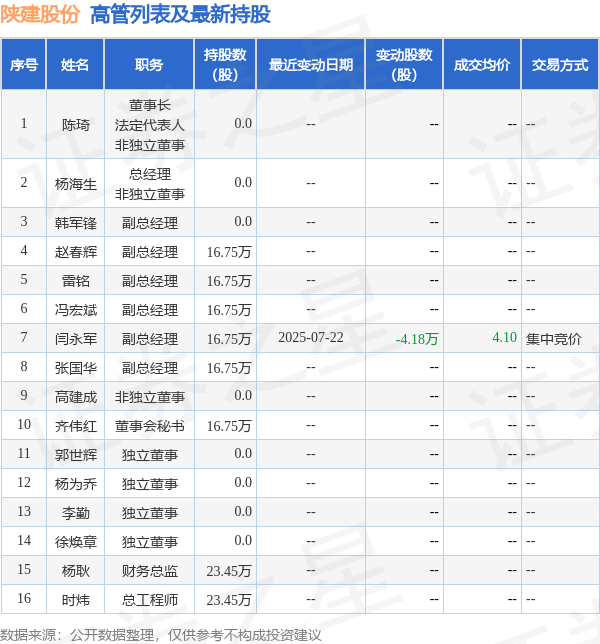Click 韩军锋's title 副总经理
This screenshot has height=644, width=600.
coord(149,223)
